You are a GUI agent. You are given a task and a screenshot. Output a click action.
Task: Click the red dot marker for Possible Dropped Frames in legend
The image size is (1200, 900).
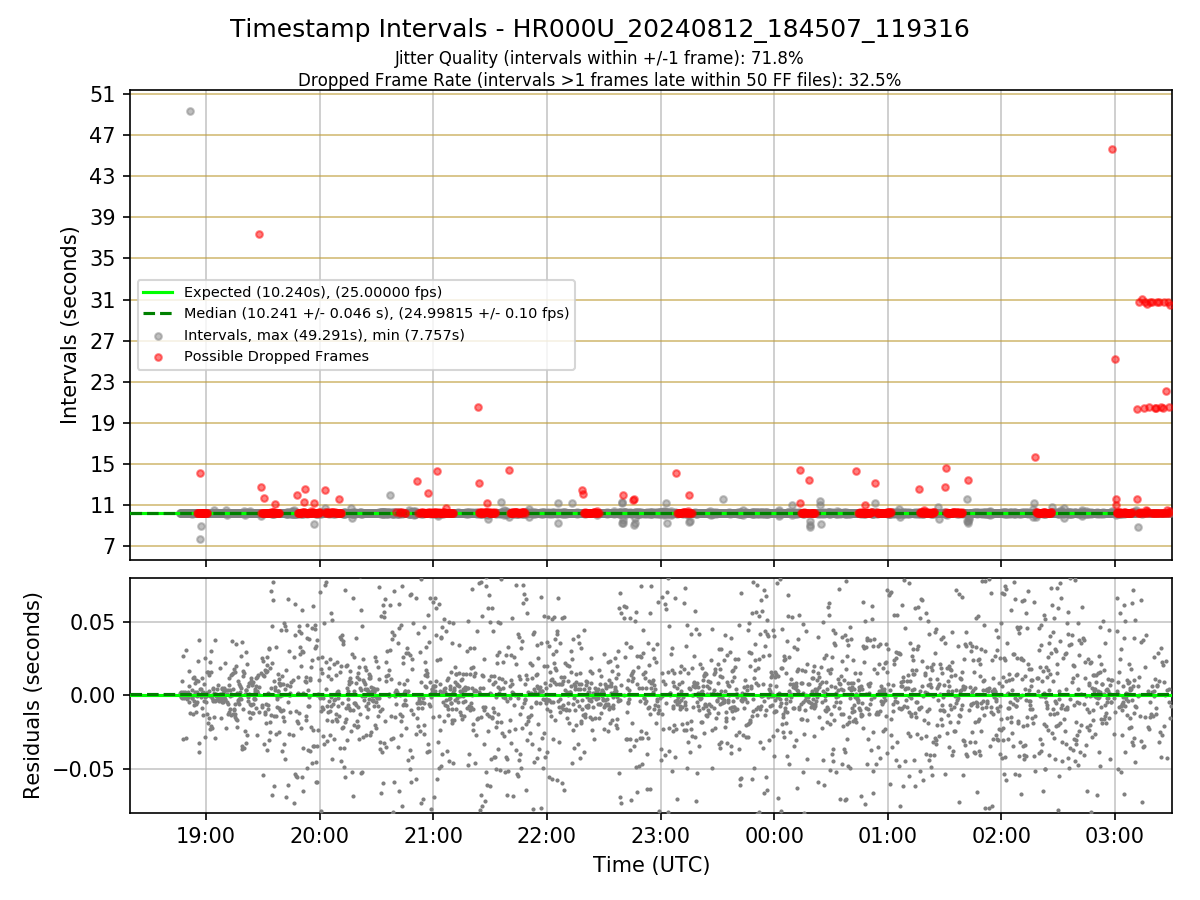(x=158, y=356)
